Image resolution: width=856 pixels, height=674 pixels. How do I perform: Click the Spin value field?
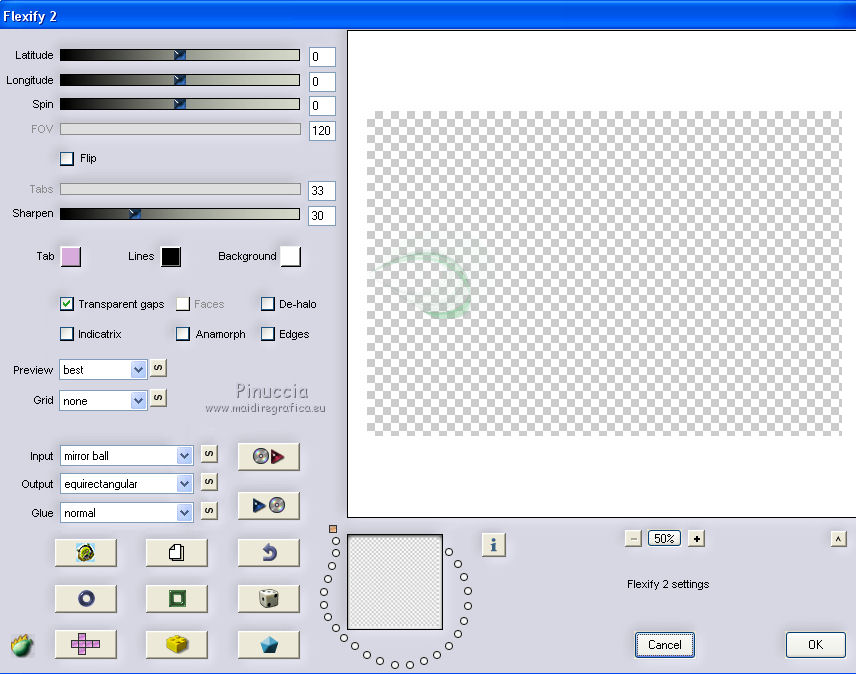click(322, 106)
